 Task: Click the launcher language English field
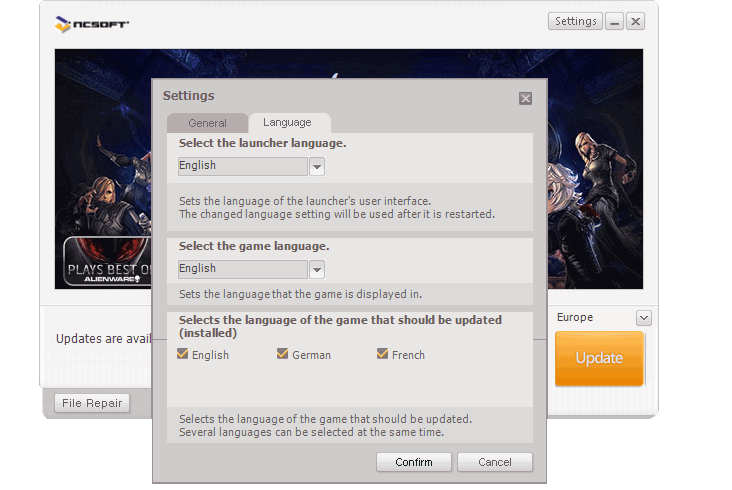(x=242, y=166)
